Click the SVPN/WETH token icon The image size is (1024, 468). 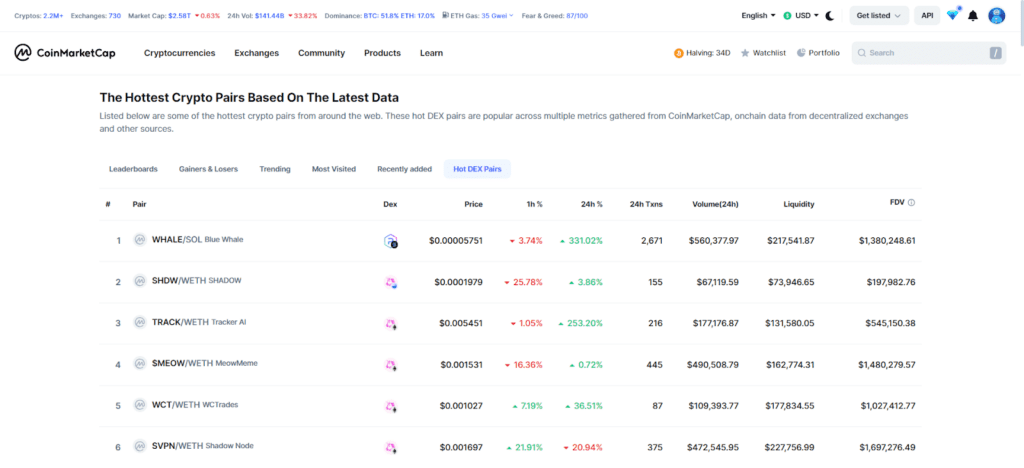139,446
